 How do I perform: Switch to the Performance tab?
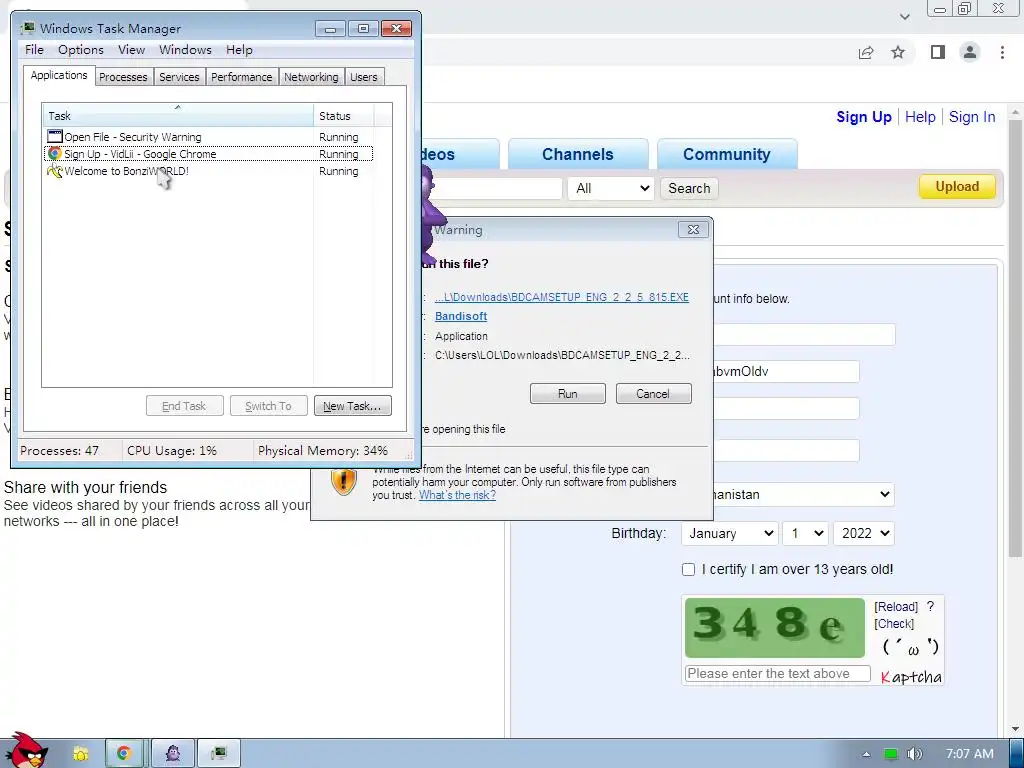[x=242, y=77]
